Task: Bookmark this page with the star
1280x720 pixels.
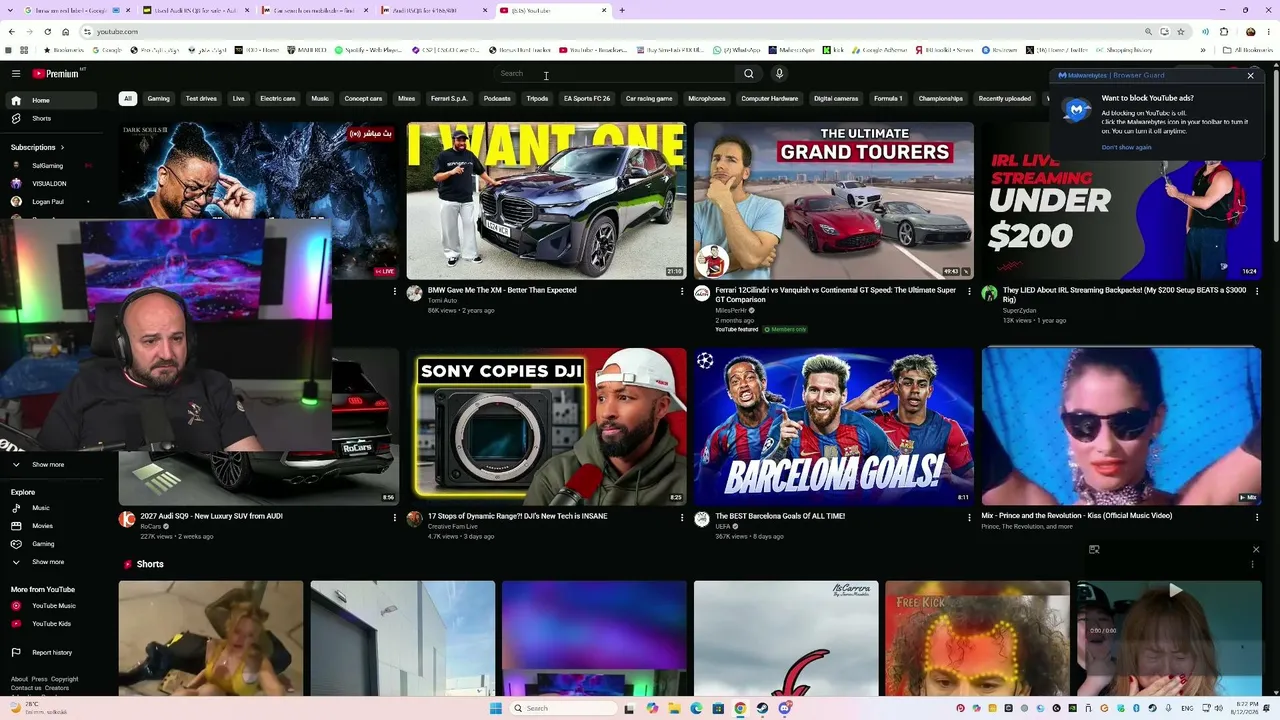Action: (1181, 32)
